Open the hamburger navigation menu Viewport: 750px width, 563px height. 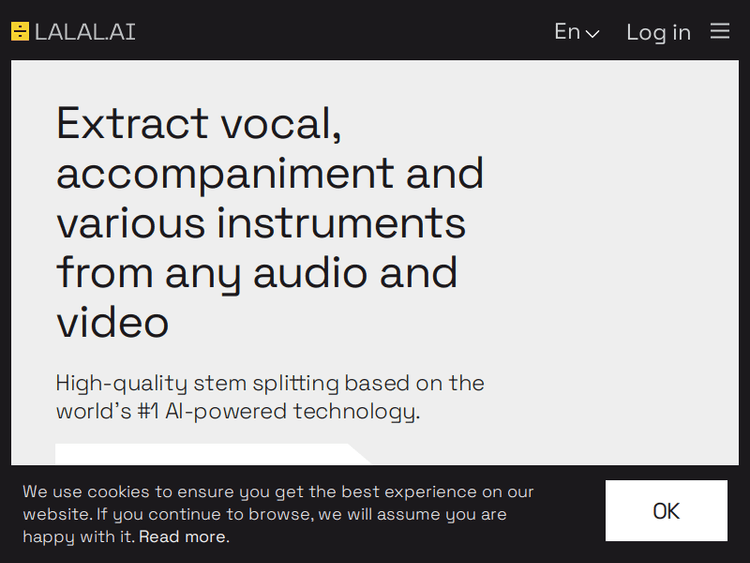tap(720, 31)
